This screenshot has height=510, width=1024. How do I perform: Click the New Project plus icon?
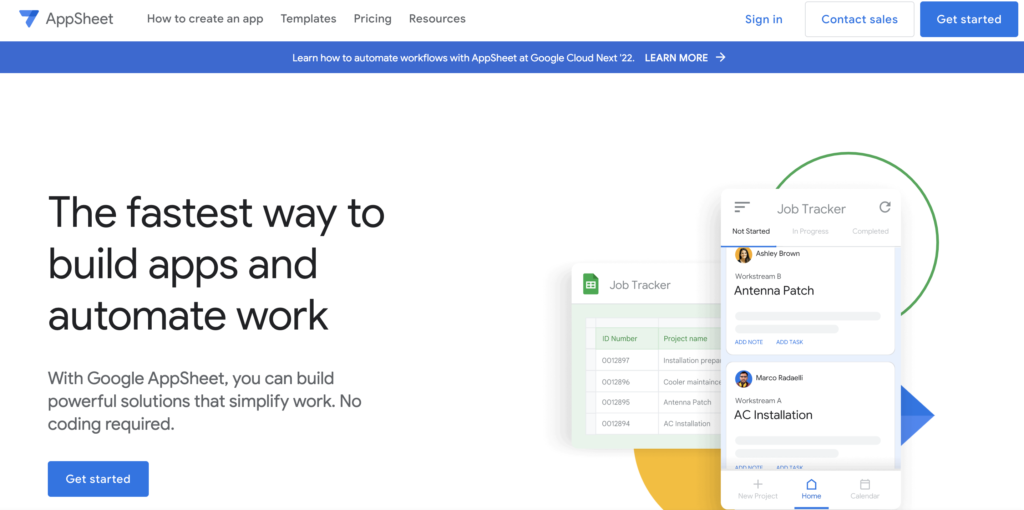coord(758,484)
